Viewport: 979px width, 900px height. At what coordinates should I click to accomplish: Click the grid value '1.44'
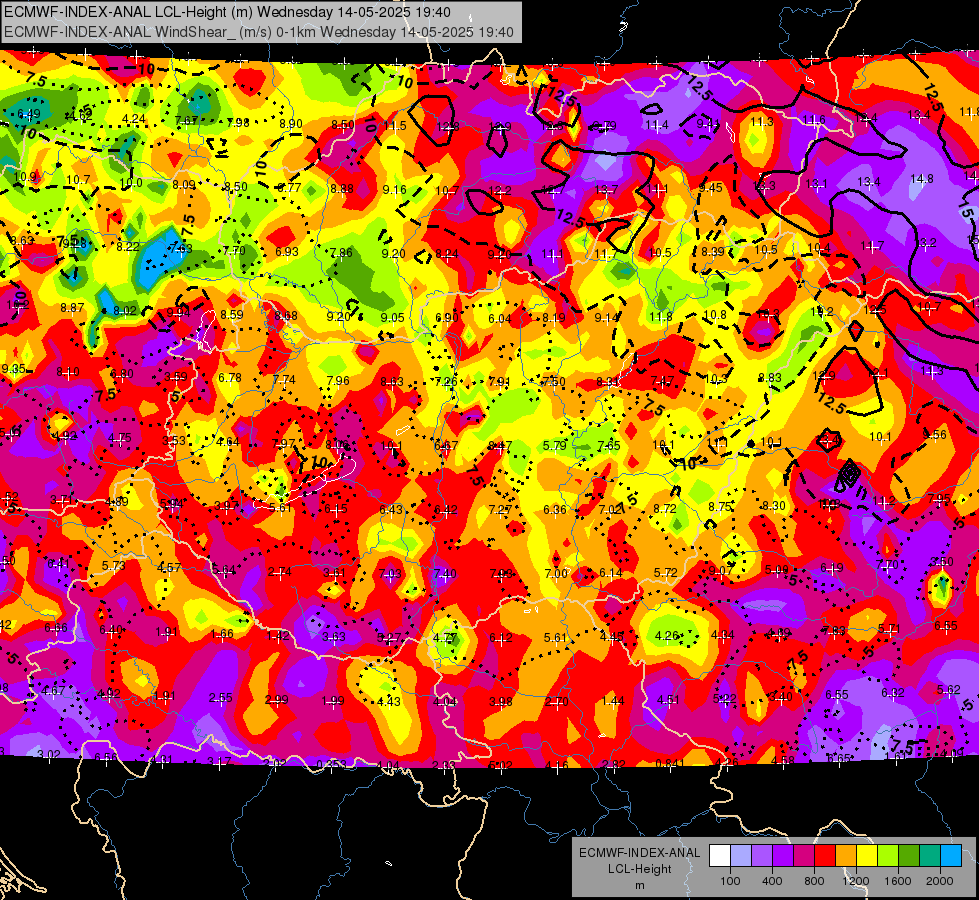point(613,701)
